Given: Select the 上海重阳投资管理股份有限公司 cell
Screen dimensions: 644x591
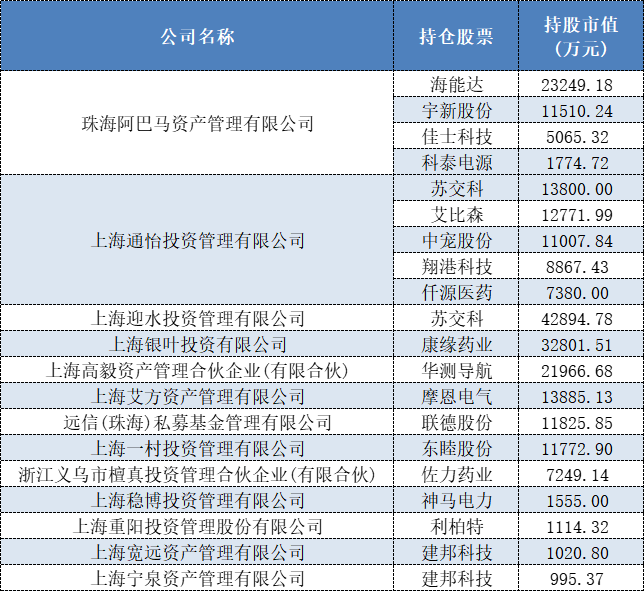Looking at the screenshot, I should 197,526.
